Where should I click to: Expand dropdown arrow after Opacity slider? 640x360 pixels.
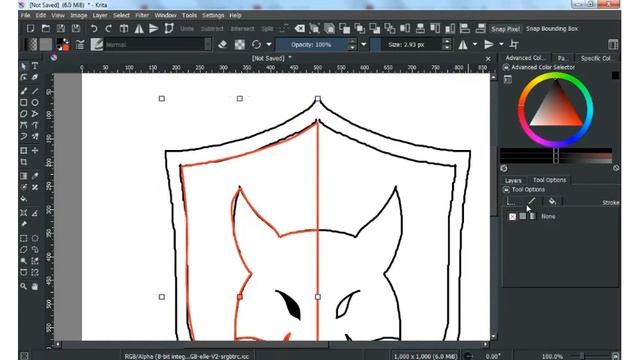coord(364,44)
